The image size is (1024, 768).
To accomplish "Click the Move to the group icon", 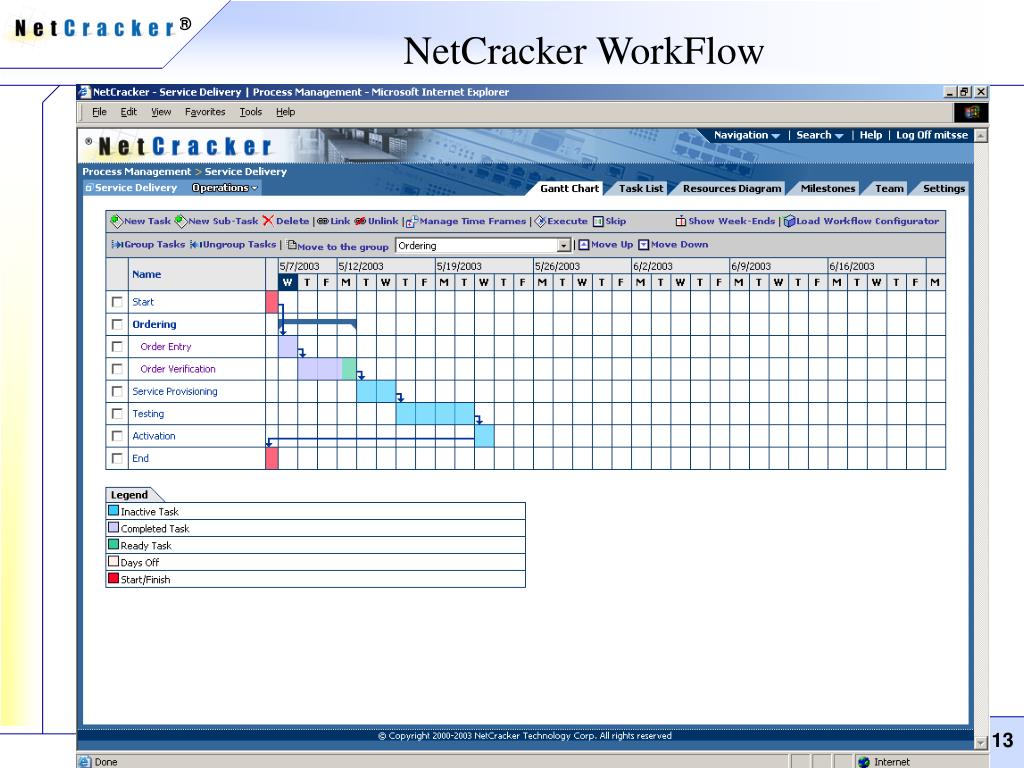I will [291, 245].
